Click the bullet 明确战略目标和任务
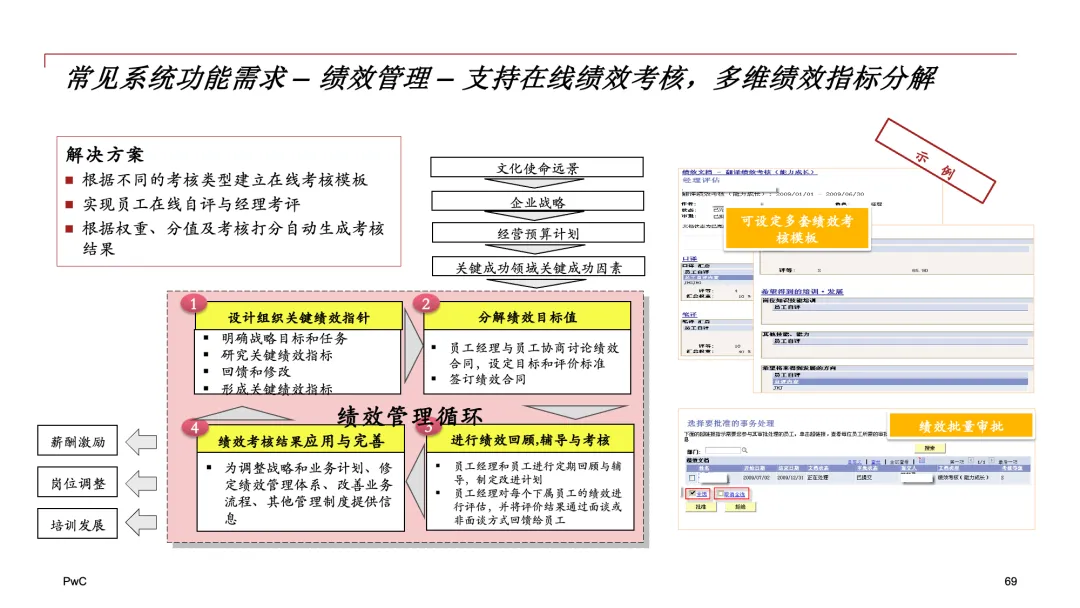Screen dimensions: 1080x608 click(x=284, y=338)
